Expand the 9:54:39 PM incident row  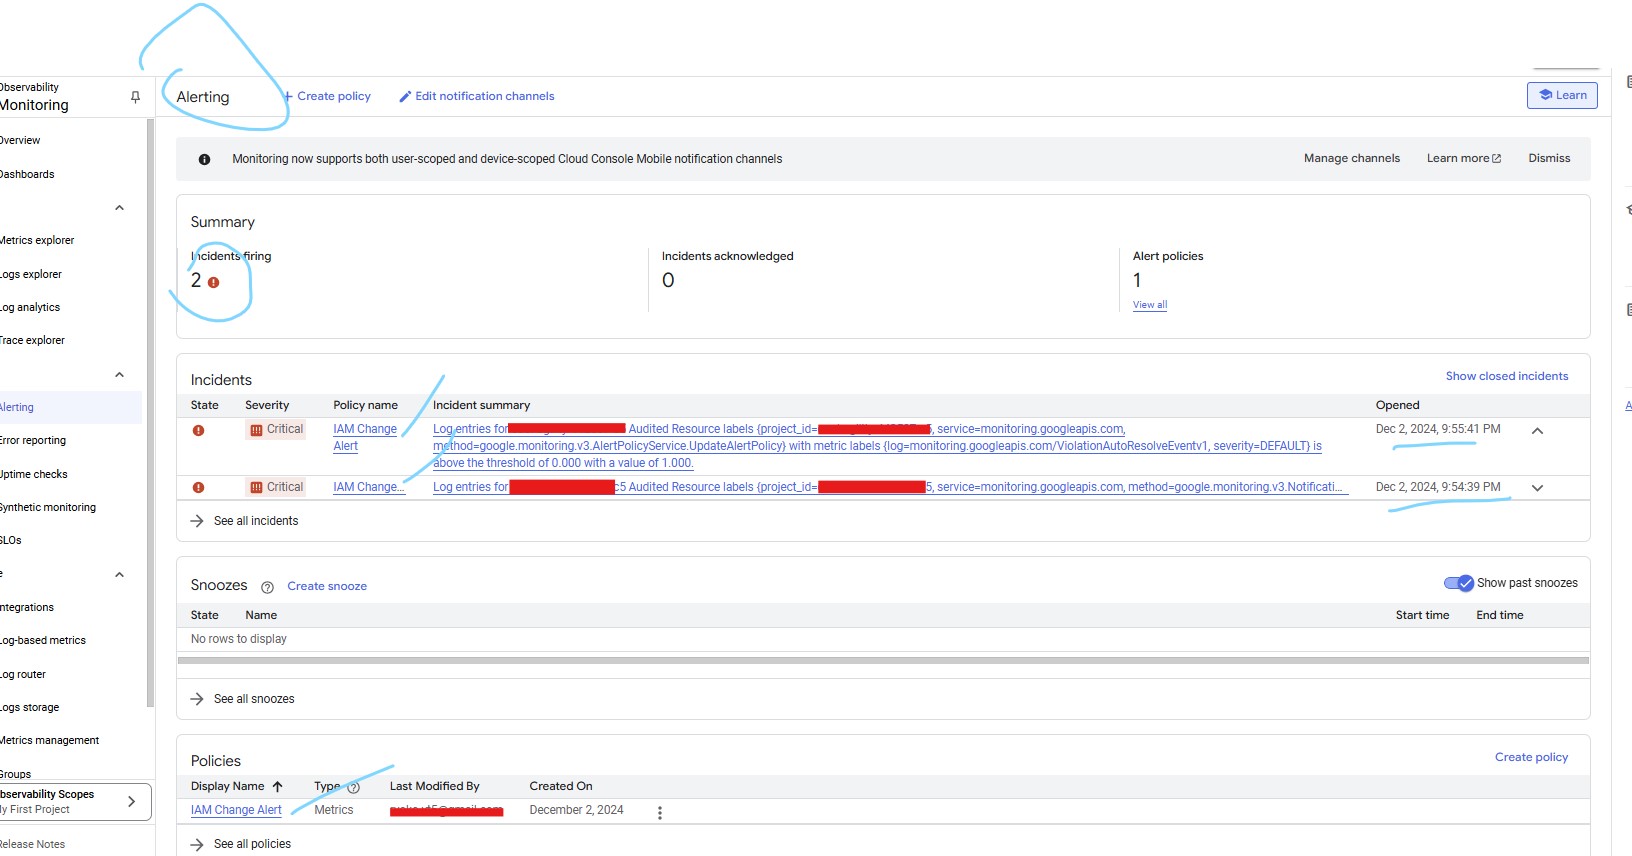coord(1537,488)
